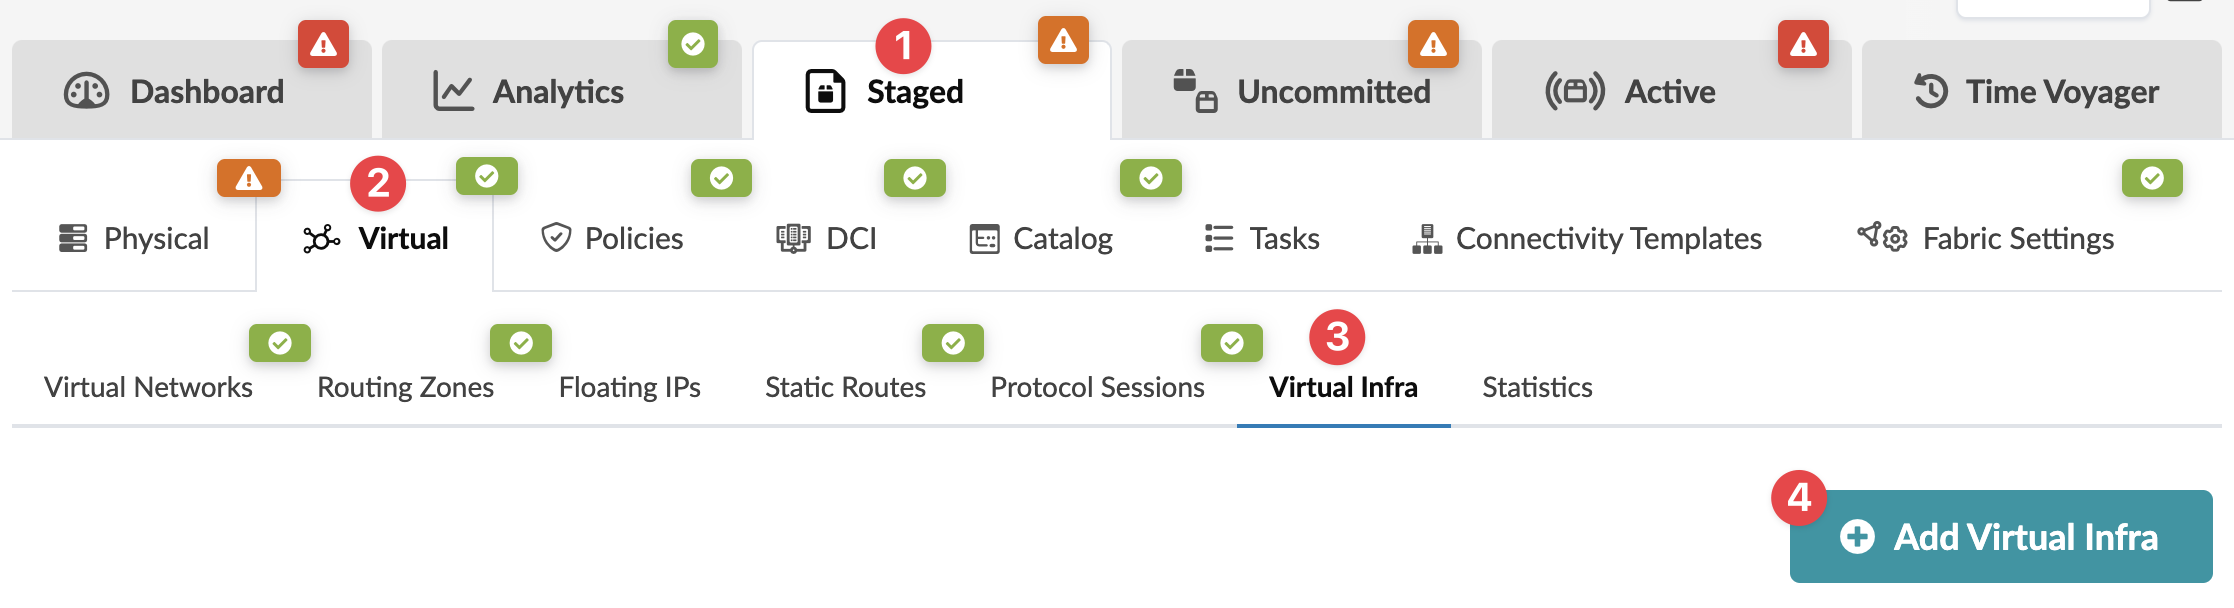
Task: Click the Physical server stack icon
Action: tap(73, 239)
